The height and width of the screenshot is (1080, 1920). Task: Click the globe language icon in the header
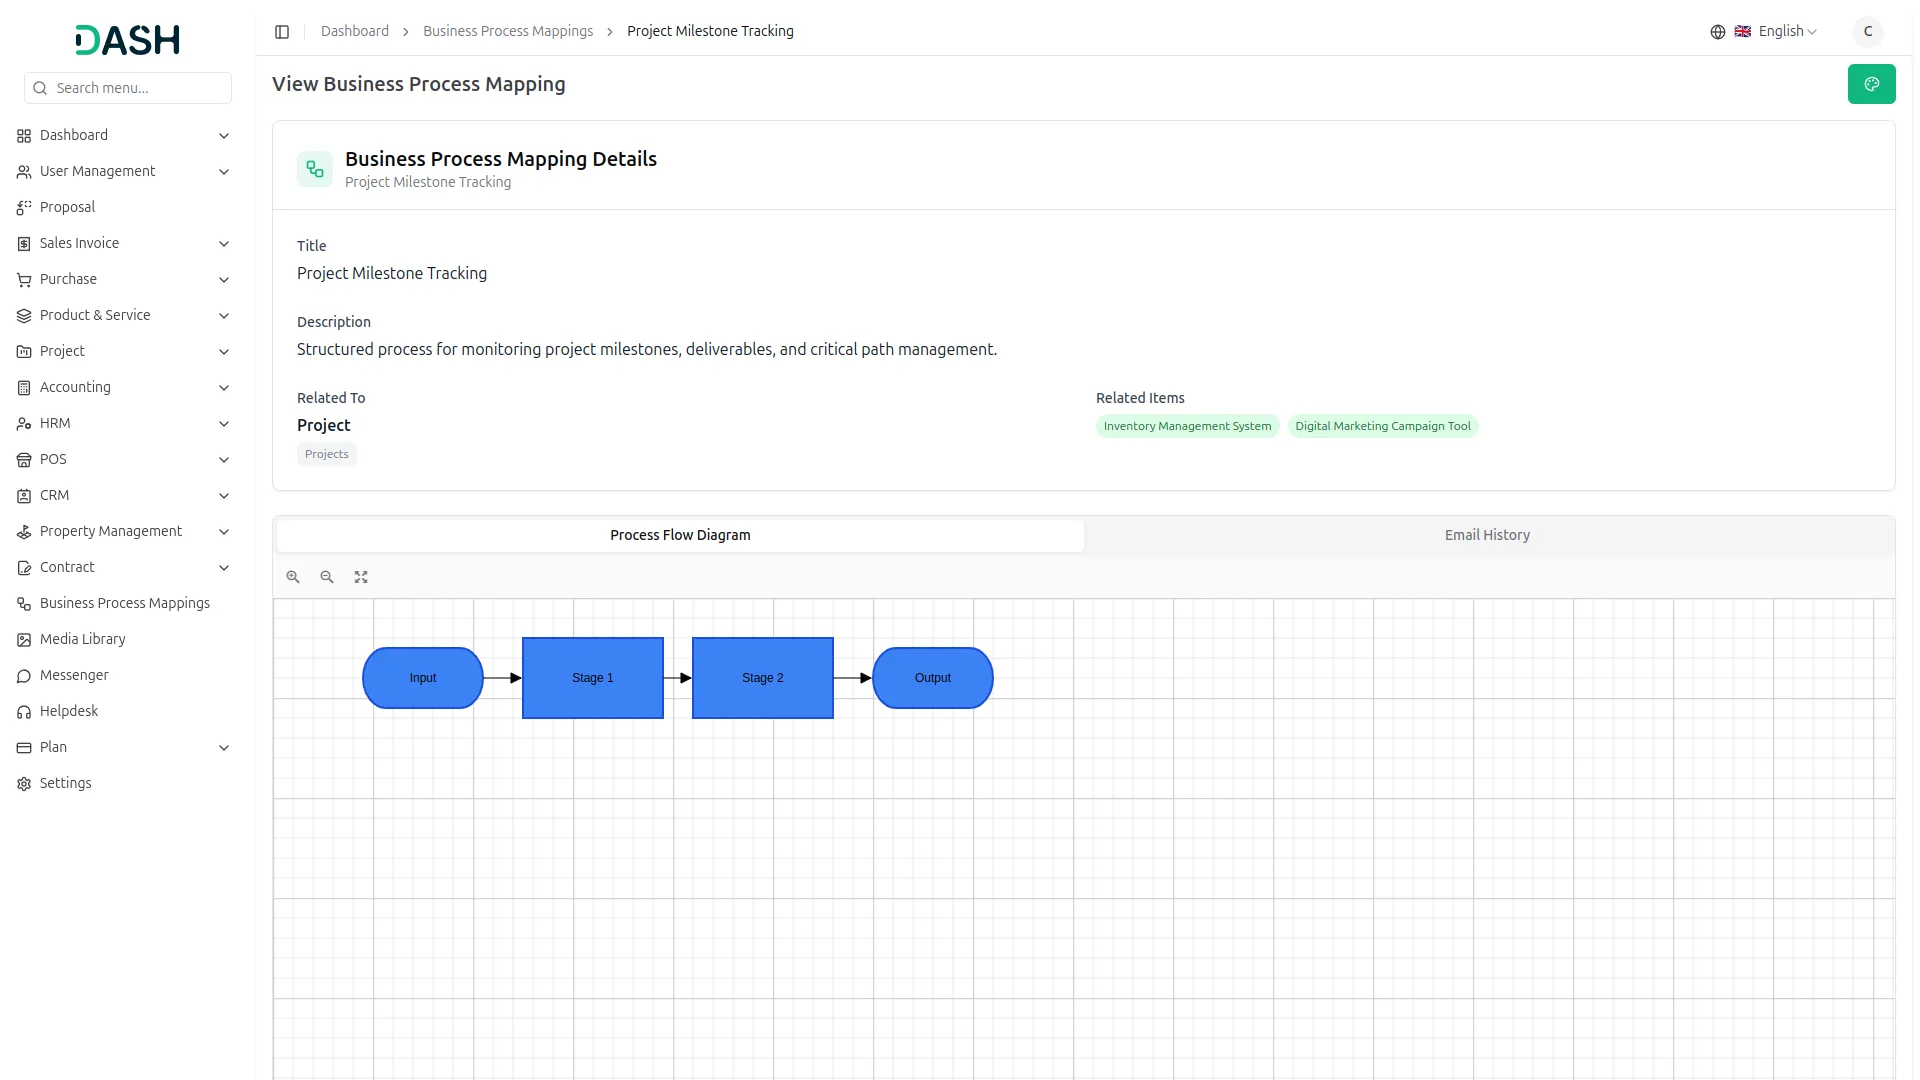[1717, 31]
